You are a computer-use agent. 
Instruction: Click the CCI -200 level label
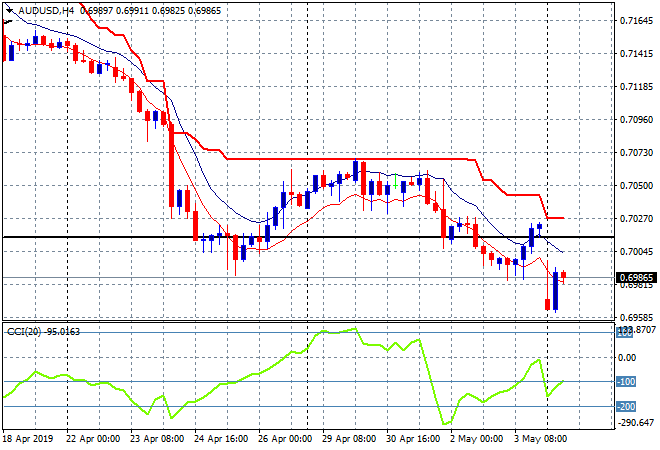point(625,407)
